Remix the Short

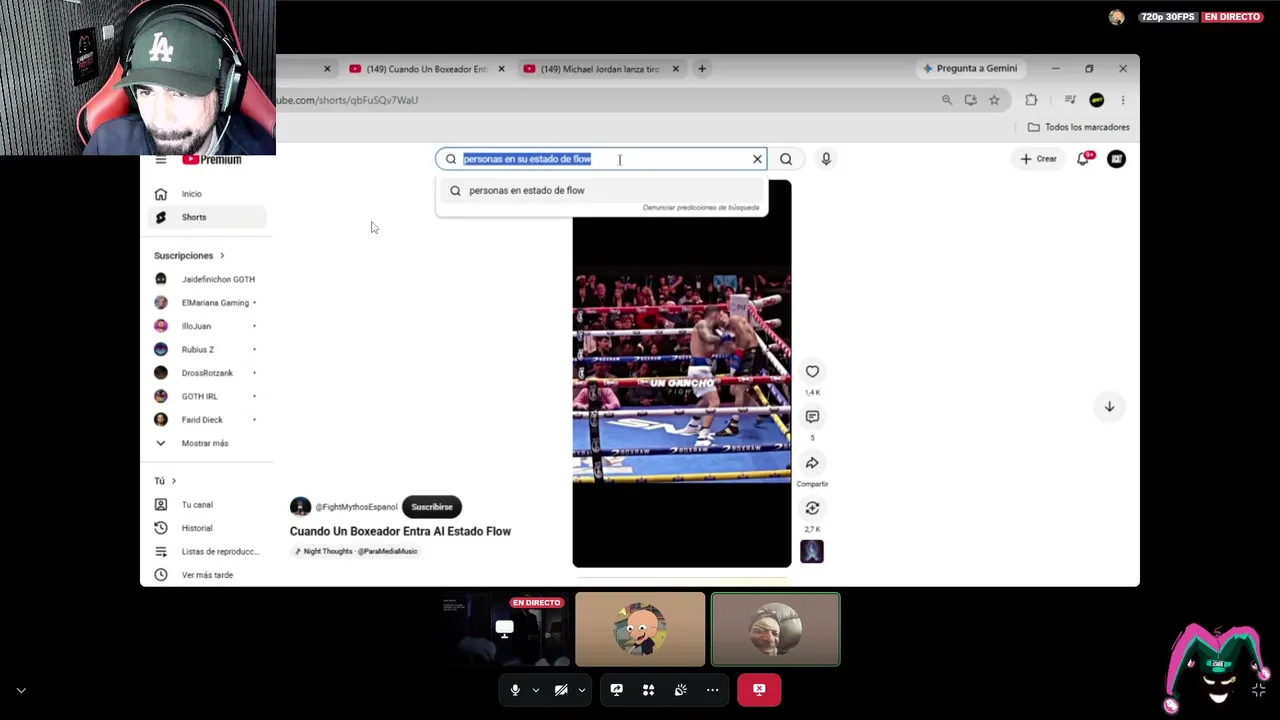812,508
